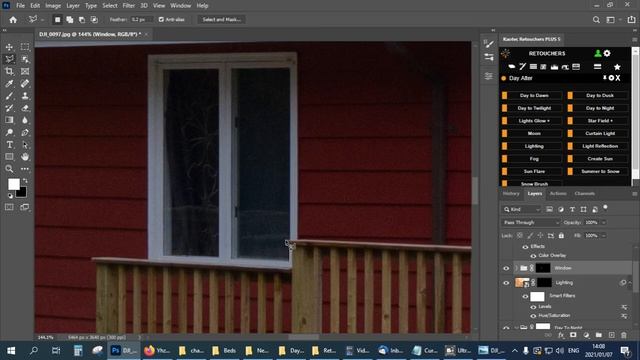Open the workspace switcher dropdown

[612, 20]
